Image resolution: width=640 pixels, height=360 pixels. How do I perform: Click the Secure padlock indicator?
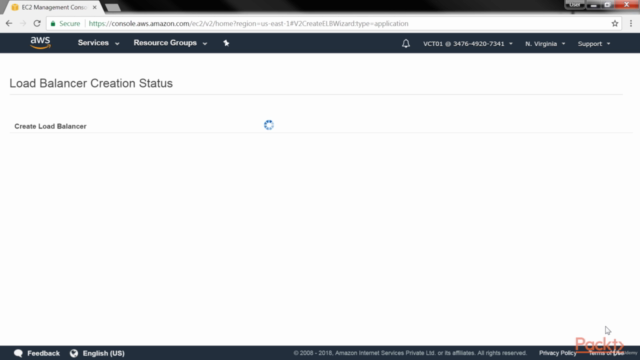pos(65,24)
